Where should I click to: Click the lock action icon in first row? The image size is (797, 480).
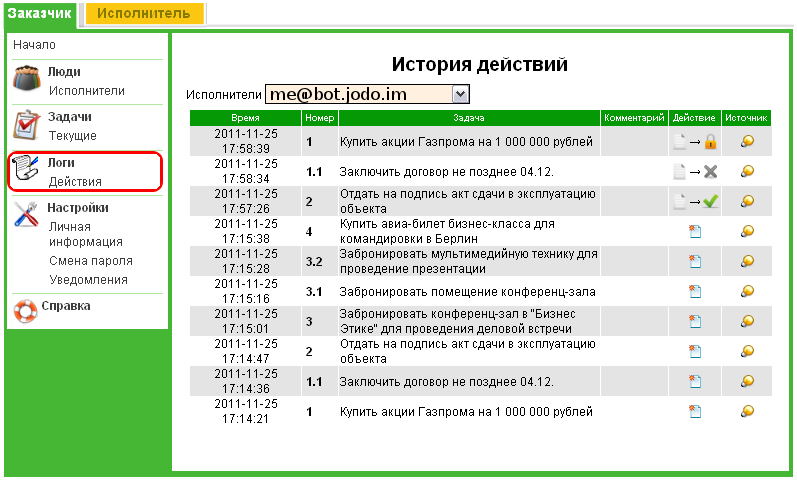point(711,142)
